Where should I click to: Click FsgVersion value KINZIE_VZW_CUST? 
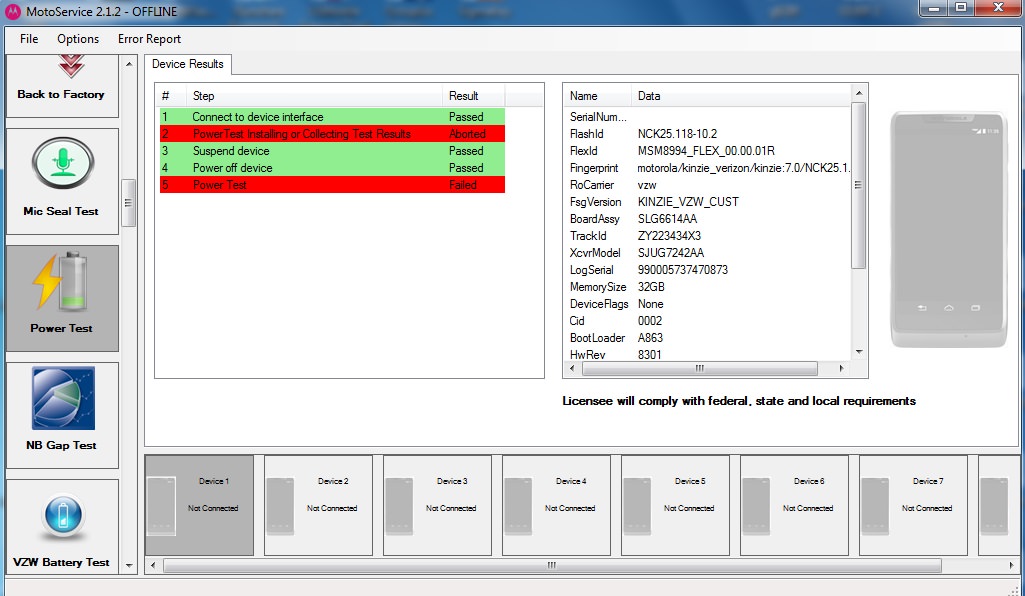click(688, 202)
